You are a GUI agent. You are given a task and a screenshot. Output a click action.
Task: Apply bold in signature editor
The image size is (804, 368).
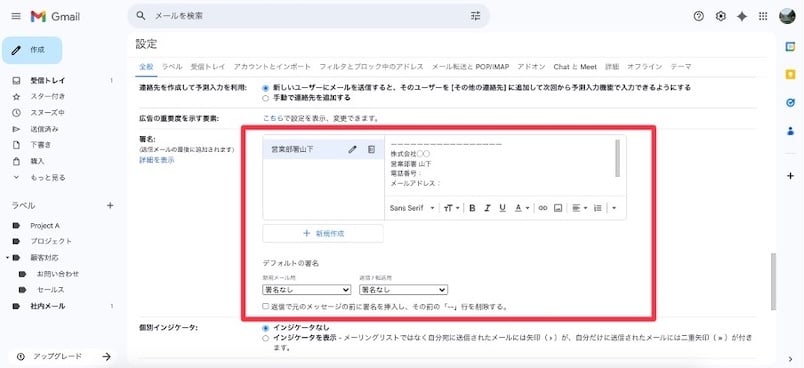[x=472, y=208]
